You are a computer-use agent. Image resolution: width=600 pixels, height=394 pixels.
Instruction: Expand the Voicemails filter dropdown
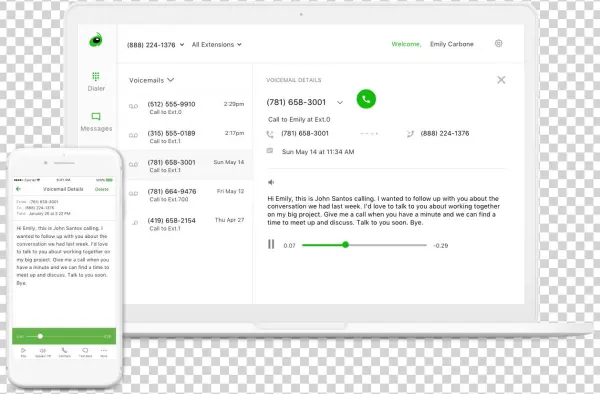pyautogui.click(x=152, y=80)
